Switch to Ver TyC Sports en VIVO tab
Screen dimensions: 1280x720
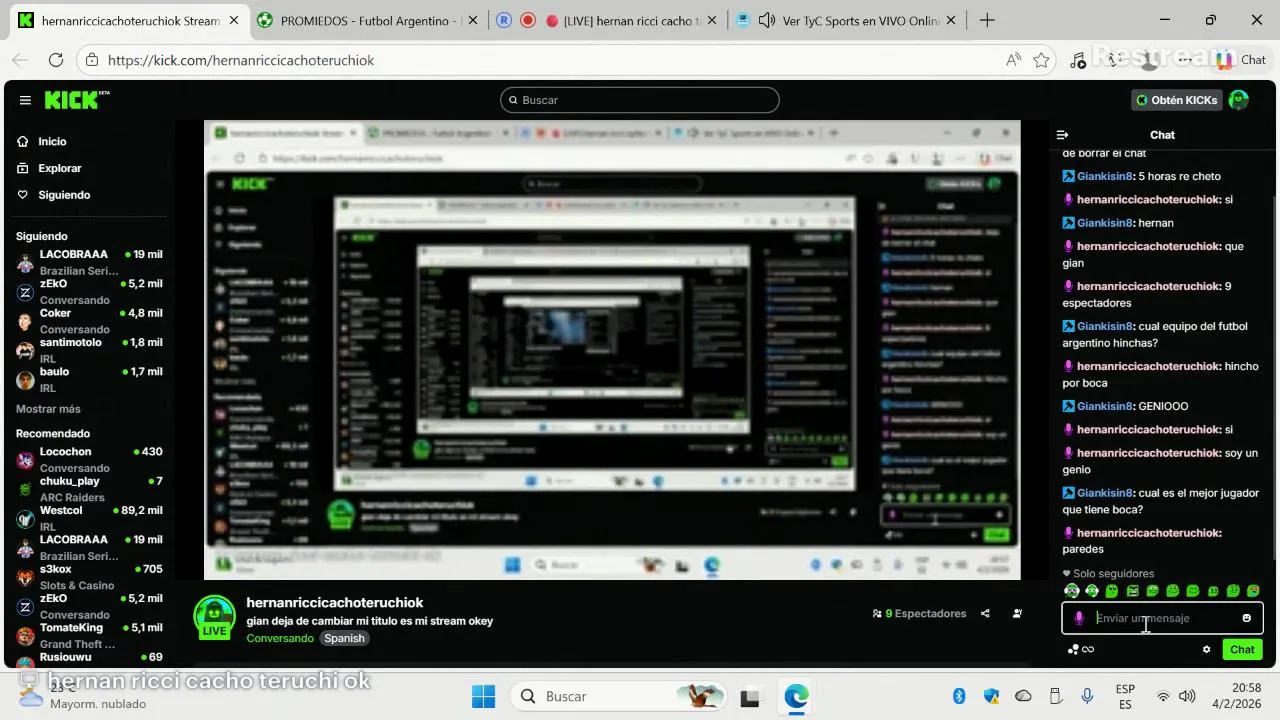click(847, 20)
